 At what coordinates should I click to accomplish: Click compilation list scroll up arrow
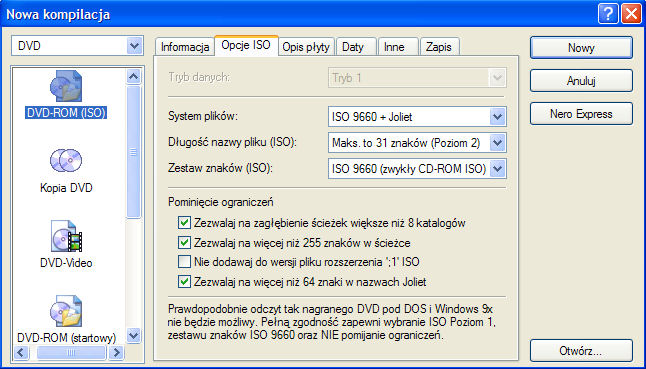click(134, 76)
